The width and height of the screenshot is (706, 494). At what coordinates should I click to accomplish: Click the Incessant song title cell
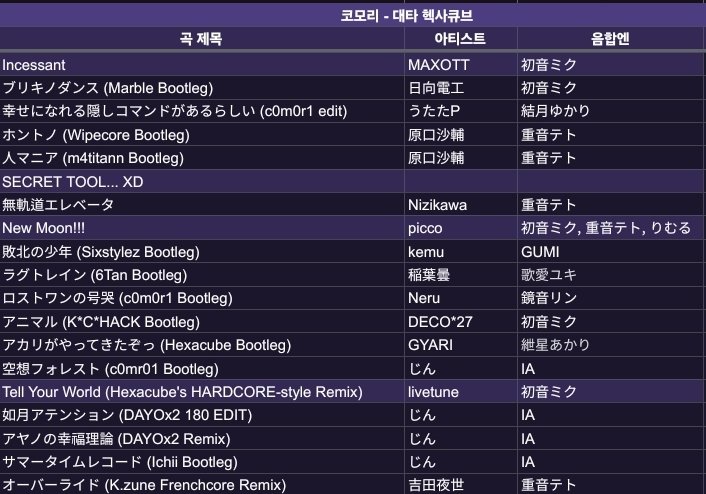(202, 65)
